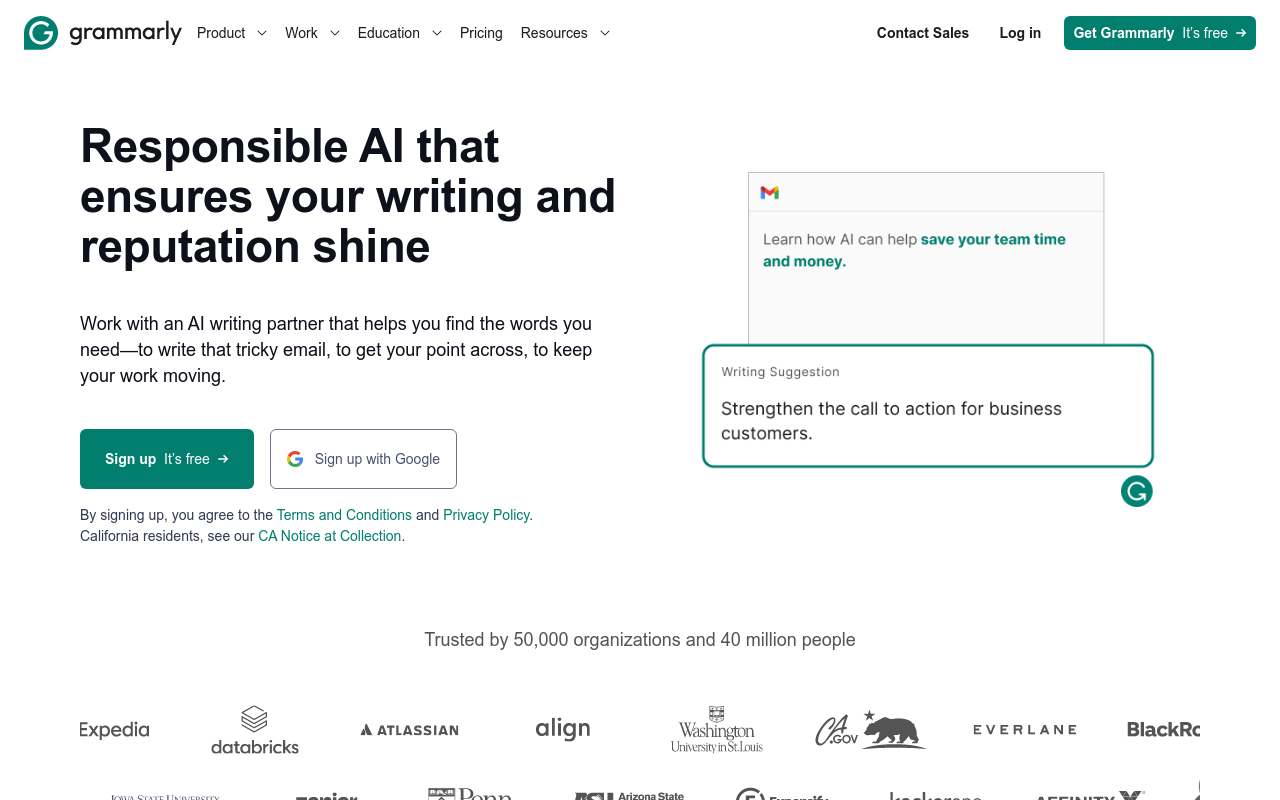
Task: Go to the Pricing page
Action: point(481,33)
